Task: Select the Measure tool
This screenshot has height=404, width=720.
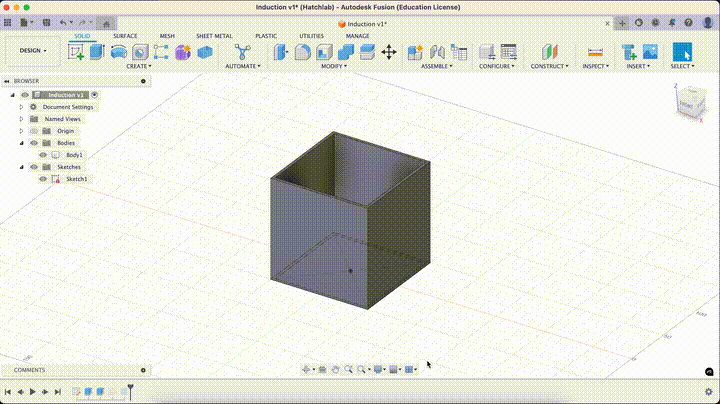Action: click(595, 52)
